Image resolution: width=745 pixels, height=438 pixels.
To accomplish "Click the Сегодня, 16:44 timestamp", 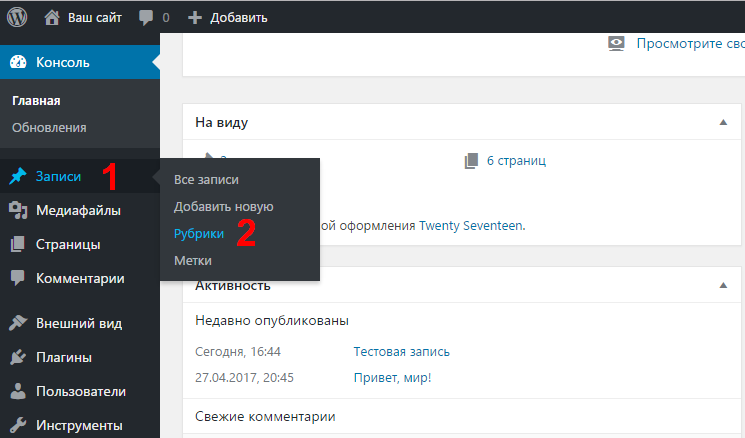I will point(238,352).
